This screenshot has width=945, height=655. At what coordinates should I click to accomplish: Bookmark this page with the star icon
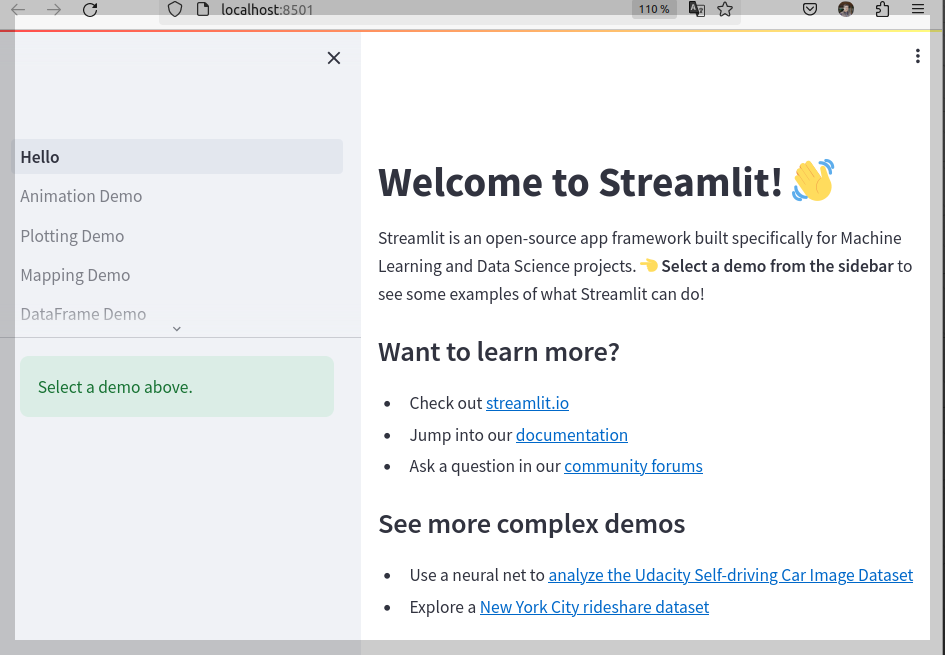[725, 9]
